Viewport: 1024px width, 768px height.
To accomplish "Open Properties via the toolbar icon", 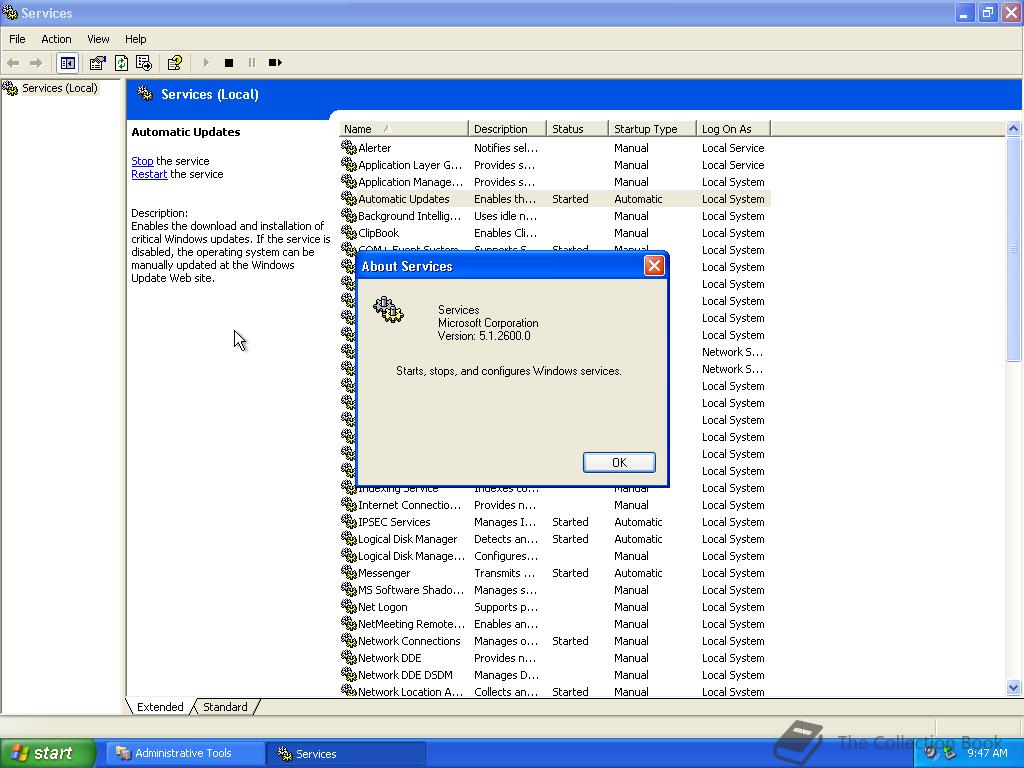I will [x=97, y=63].
